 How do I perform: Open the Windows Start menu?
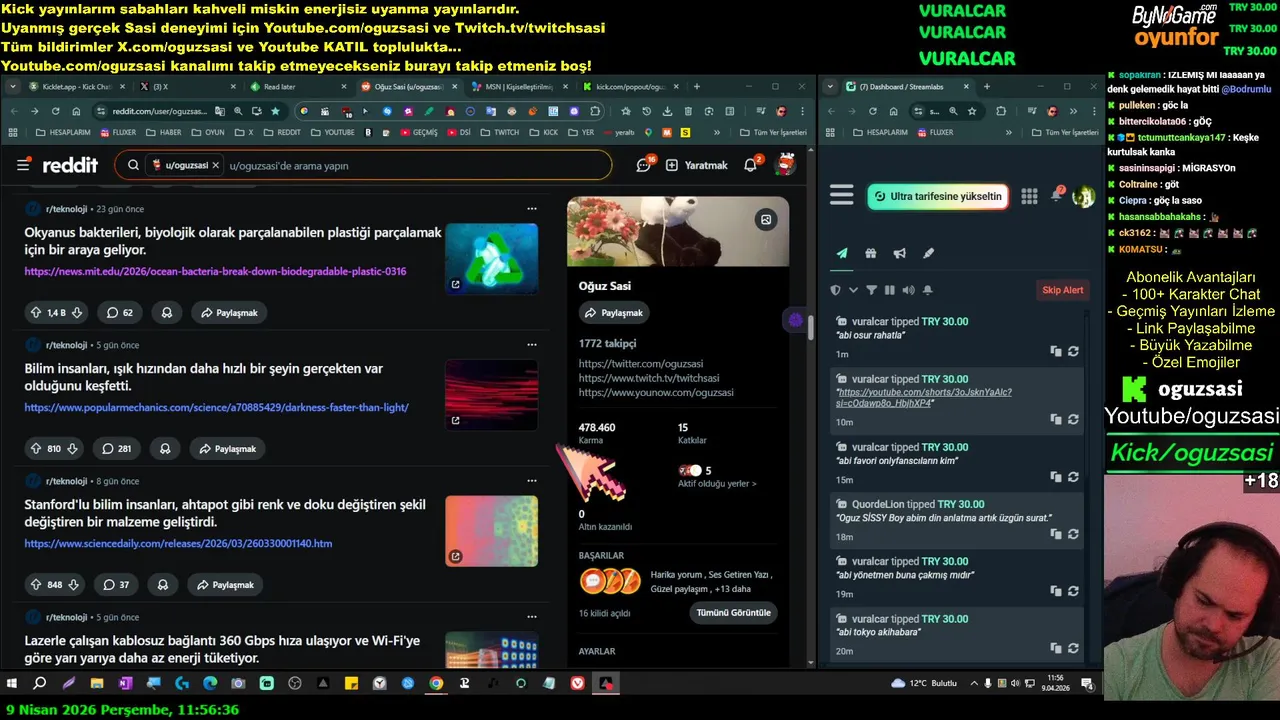click(12, 684)
